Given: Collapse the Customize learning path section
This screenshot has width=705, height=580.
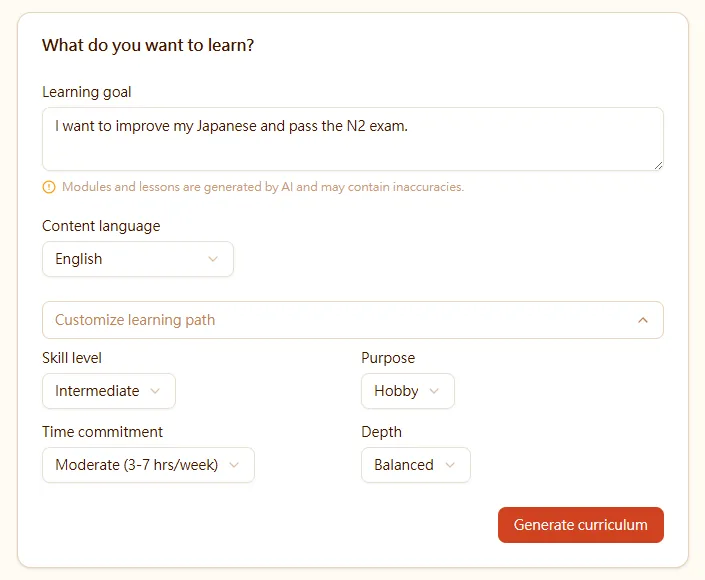Looking at the screenshot, I should point(352,320).
